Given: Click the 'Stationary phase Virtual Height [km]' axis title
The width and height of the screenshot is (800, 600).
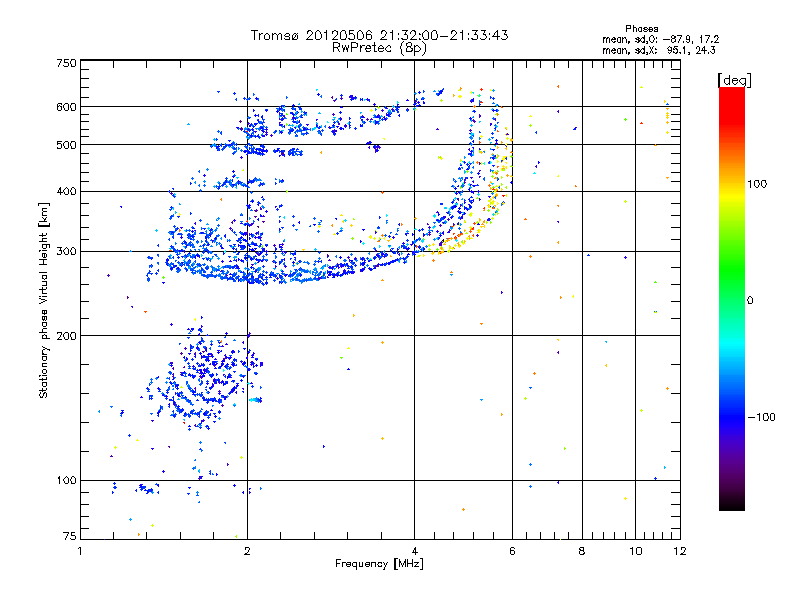Looking at the screenshot, I should (44, 300).
